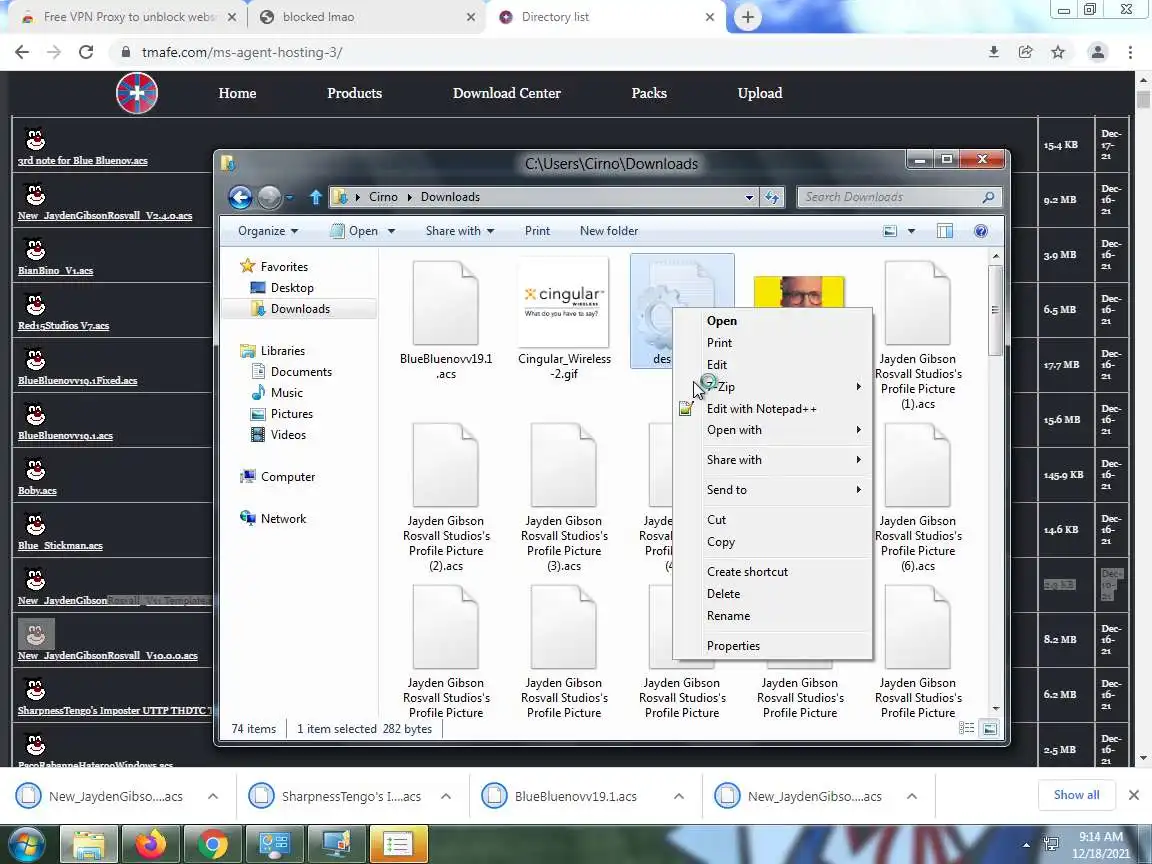
Task: Click Explorer's back navigation arrow
Action: 240,197
